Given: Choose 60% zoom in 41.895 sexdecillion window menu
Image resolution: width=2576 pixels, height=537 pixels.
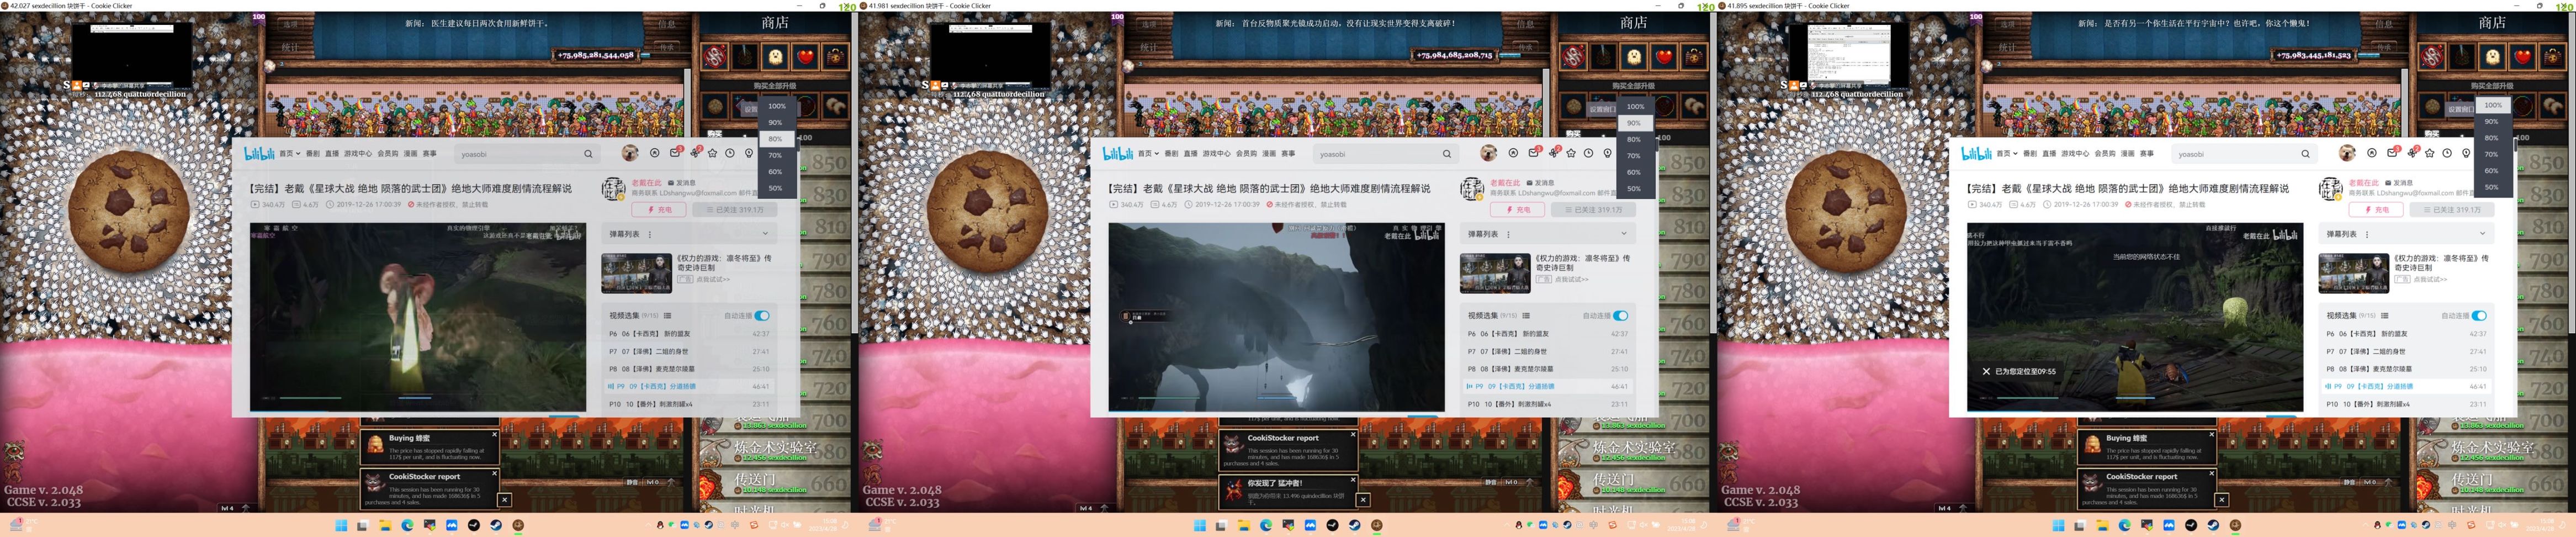Looking at the screenshot, I should (2492, 171).
